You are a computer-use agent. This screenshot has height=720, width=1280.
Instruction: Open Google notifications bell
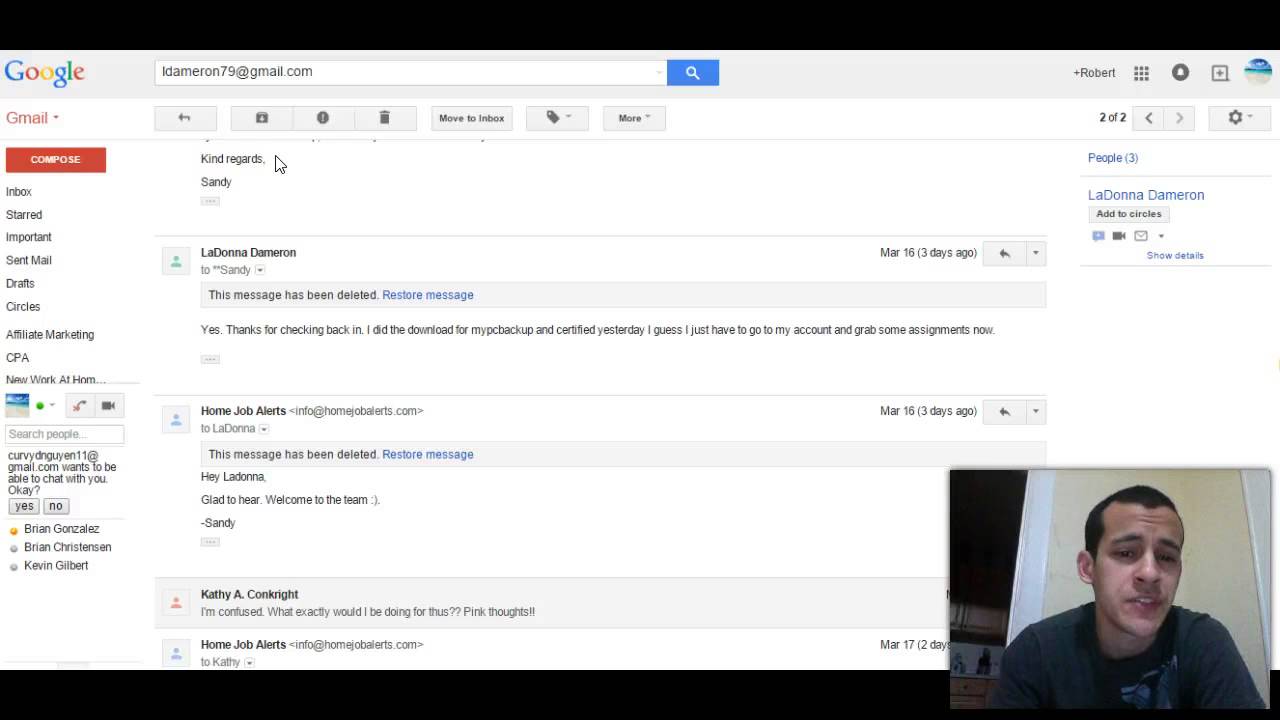(1180, 72)
